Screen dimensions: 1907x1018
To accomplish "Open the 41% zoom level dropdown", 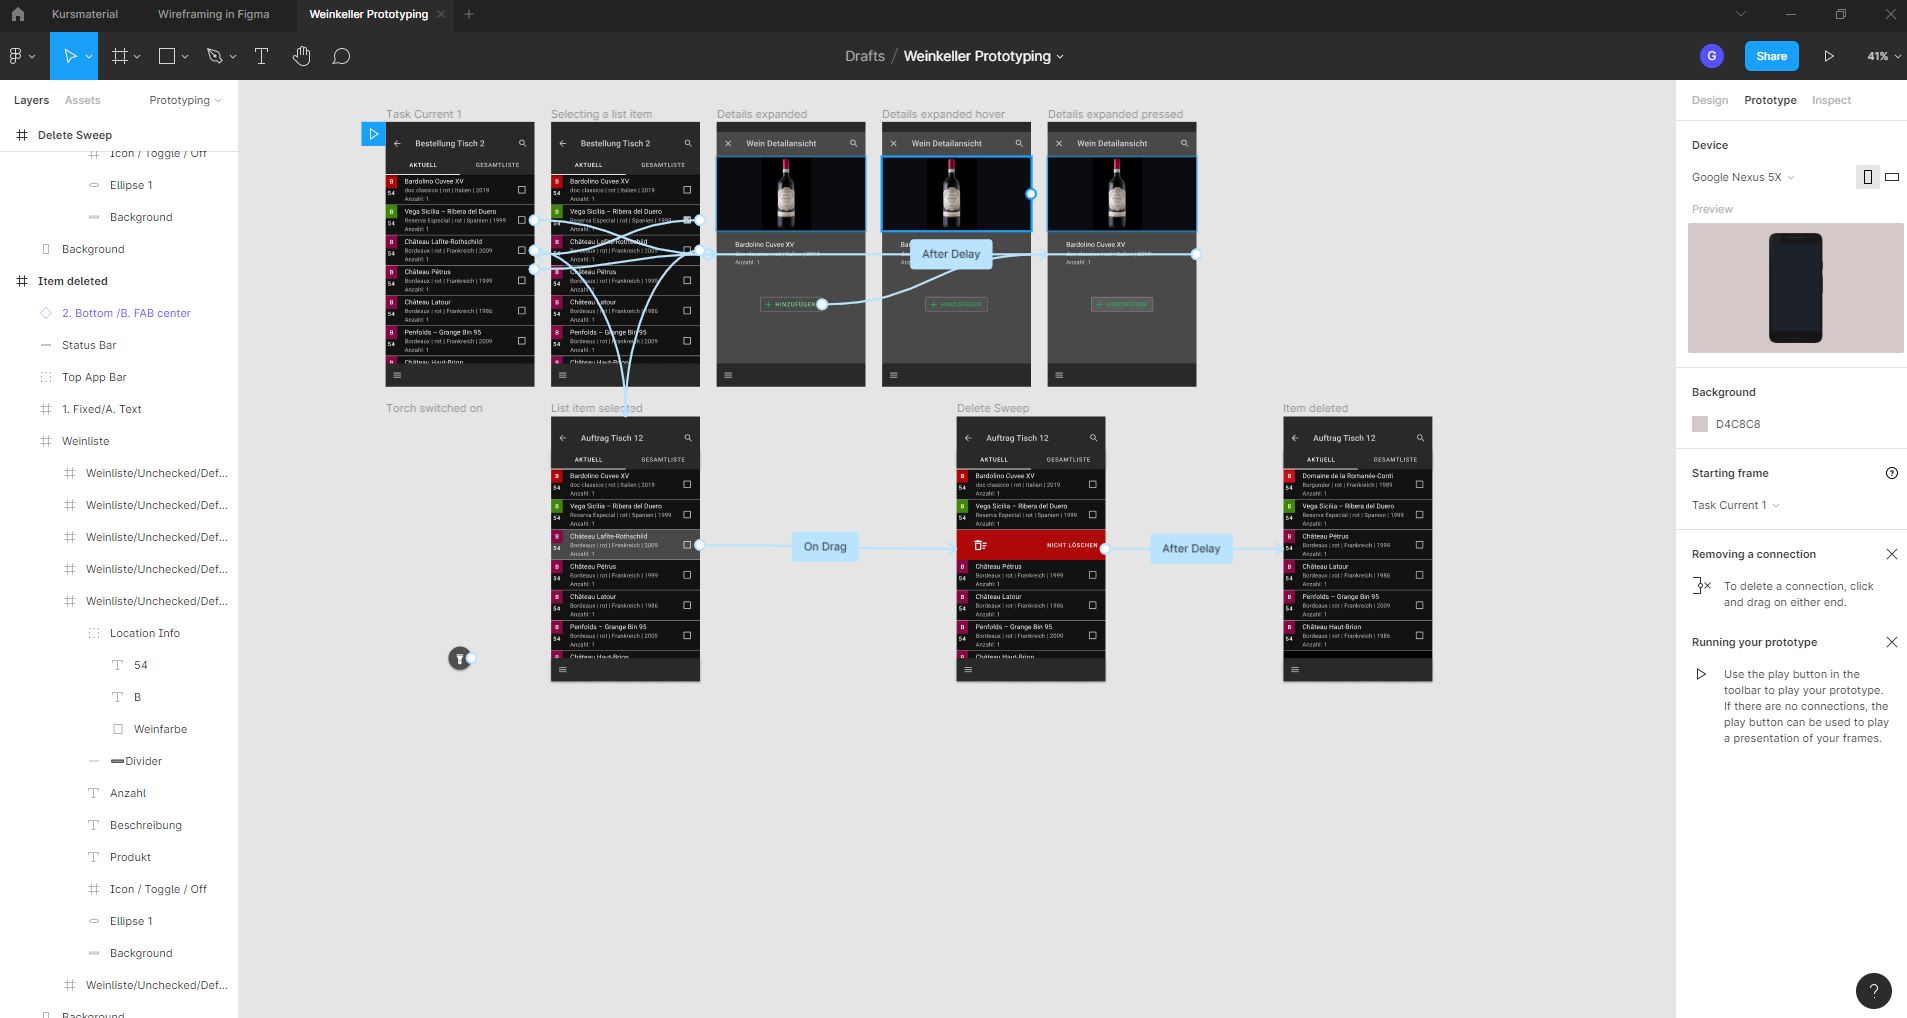I will tap(1883, 56).
